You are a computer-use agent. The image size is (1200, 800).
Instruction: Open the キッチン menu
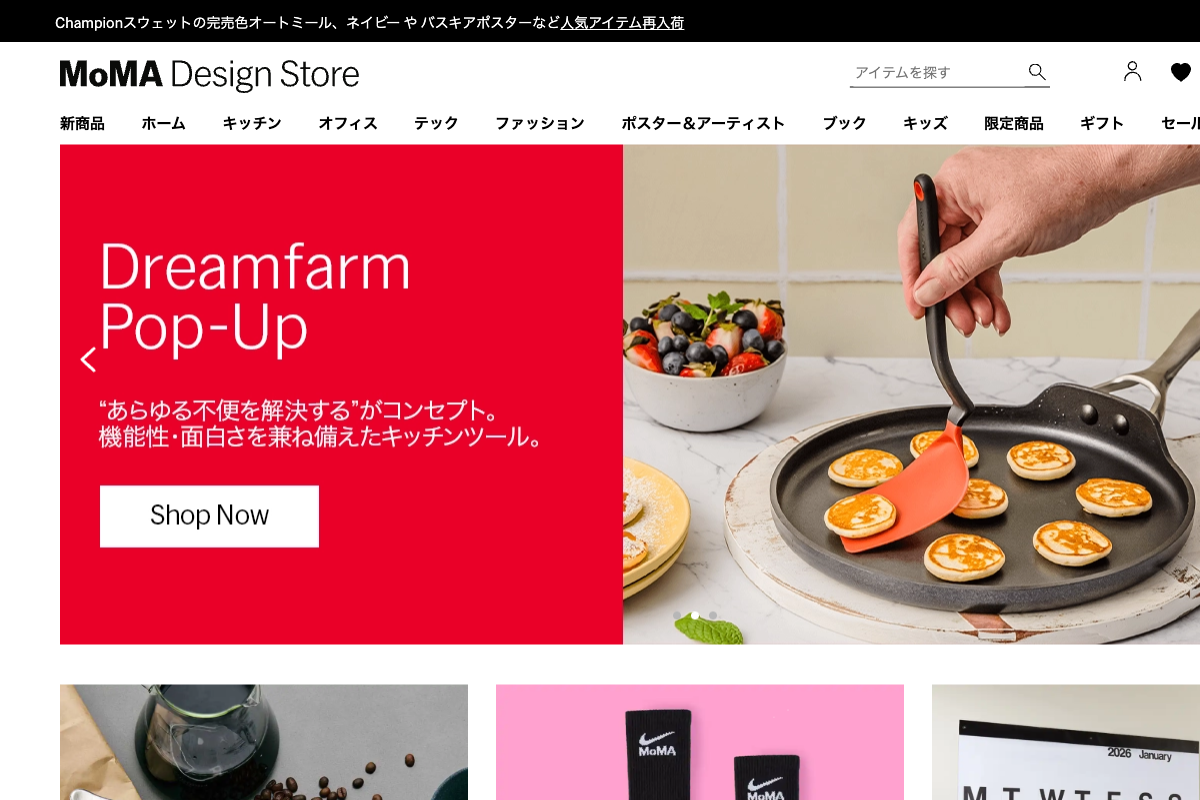pos(252,123)
